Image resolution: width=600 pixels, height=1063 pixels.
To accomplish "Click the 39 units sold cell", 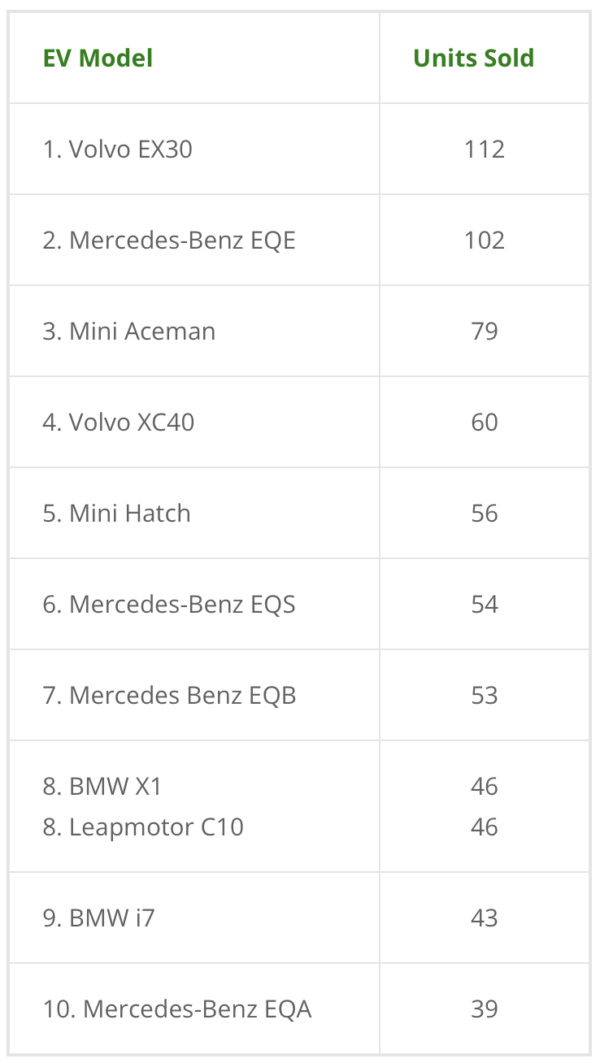I will tap(484, 1008).
